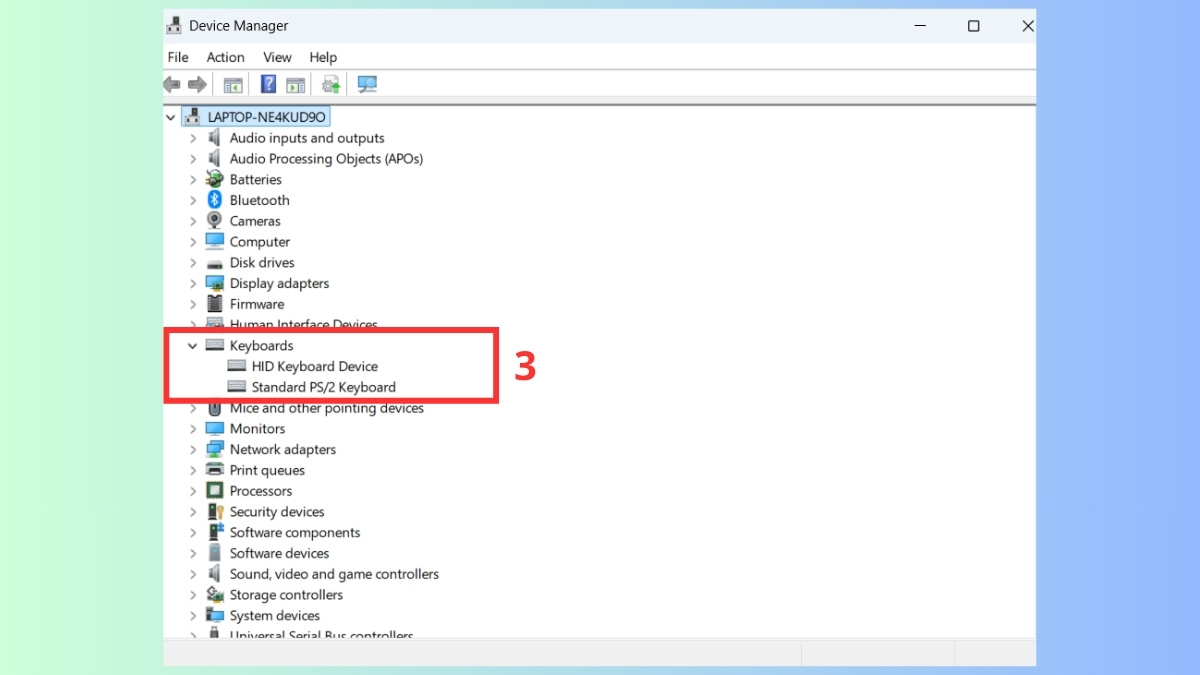Click the Bluetooth logo icon
The width and height of the screenshot is (1200, 675).
214,200
